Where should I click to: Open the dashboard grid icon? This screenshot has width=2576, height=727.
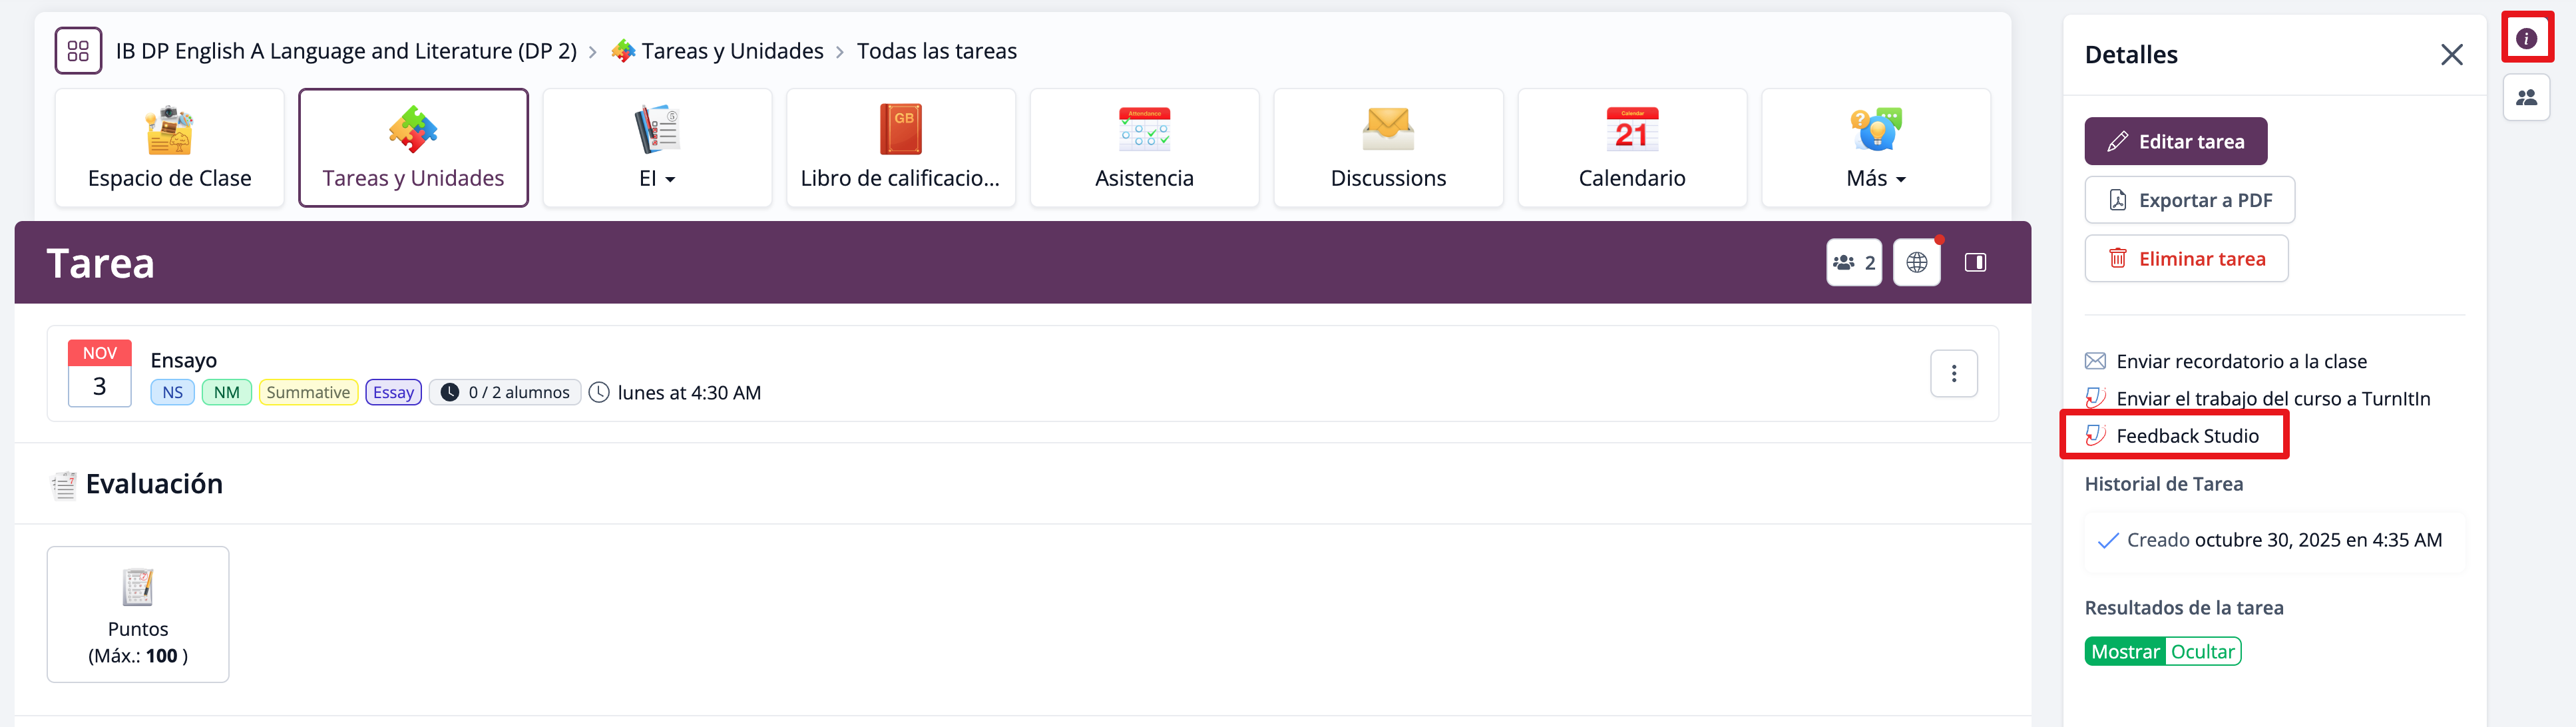tap(78, 51)
